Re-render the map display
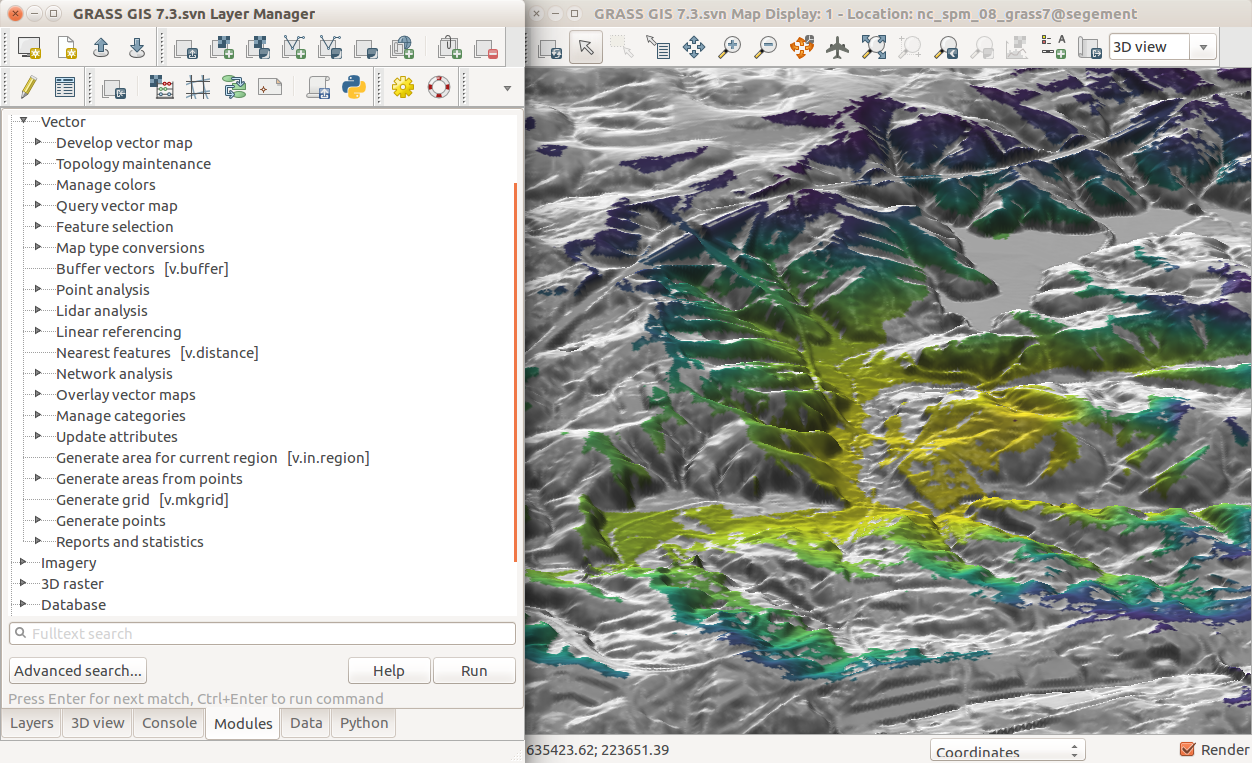1252x763 pixels. click(x=550, y=47)
